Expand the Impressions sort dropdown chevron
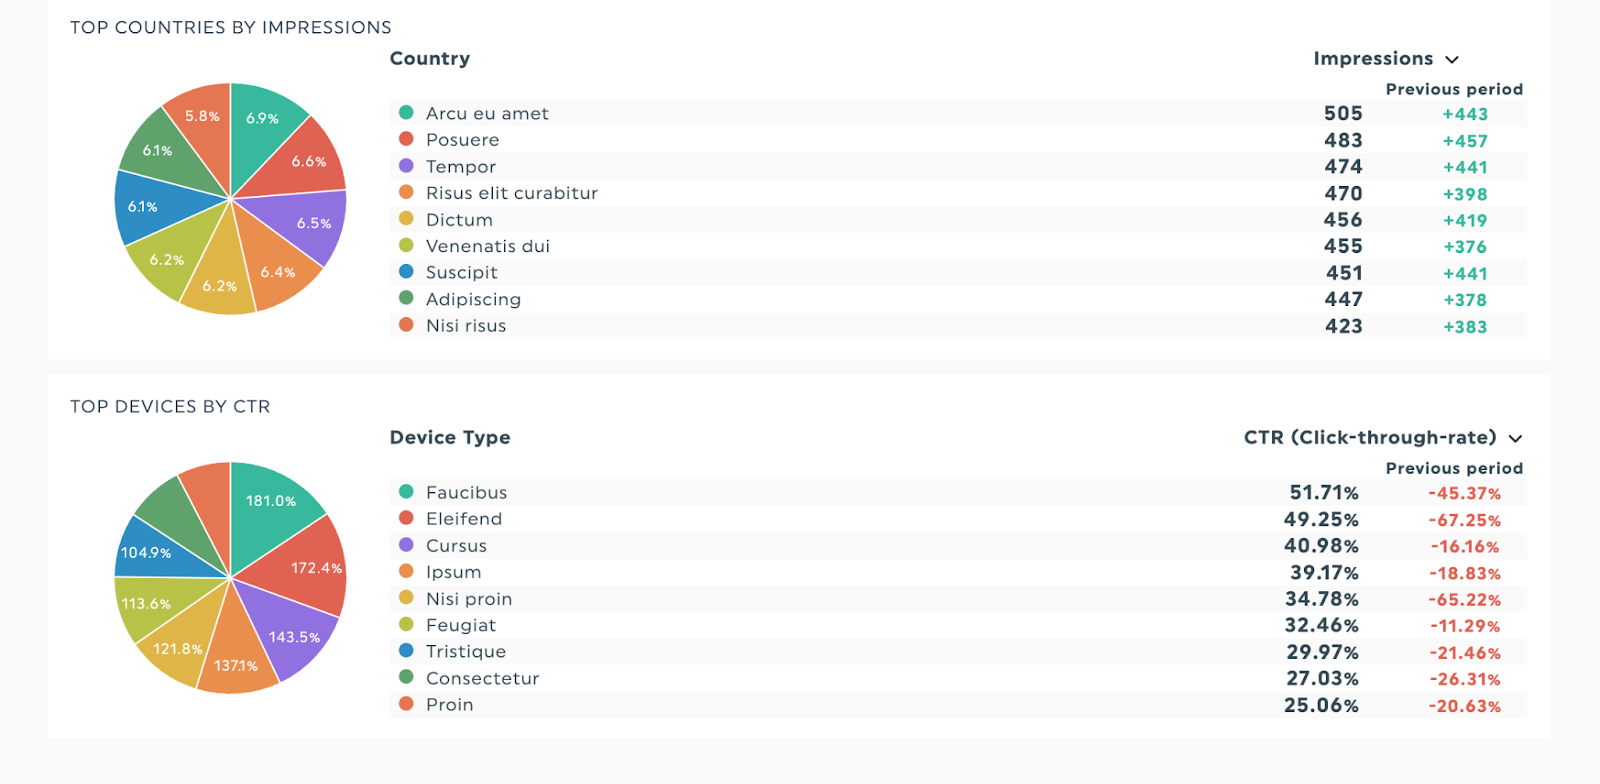 [1452, 60]
